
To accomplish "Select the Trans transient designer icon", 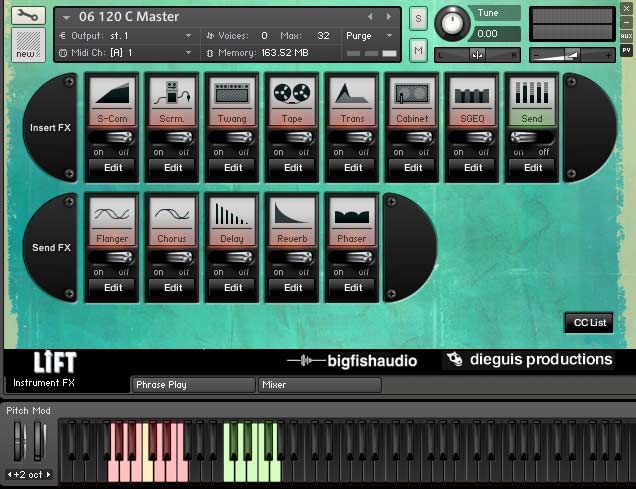I will point(352,93).
